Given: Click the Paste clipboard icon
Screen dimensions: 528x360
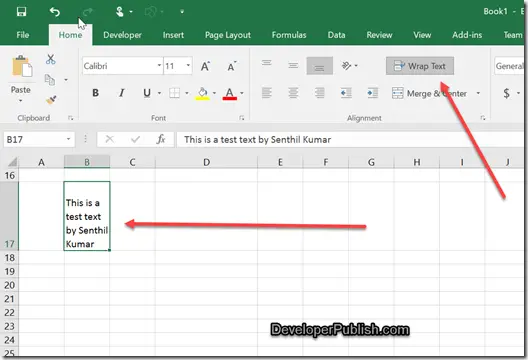Looking at the screenshot, I should pyautogui.click(x=22, y=66).
